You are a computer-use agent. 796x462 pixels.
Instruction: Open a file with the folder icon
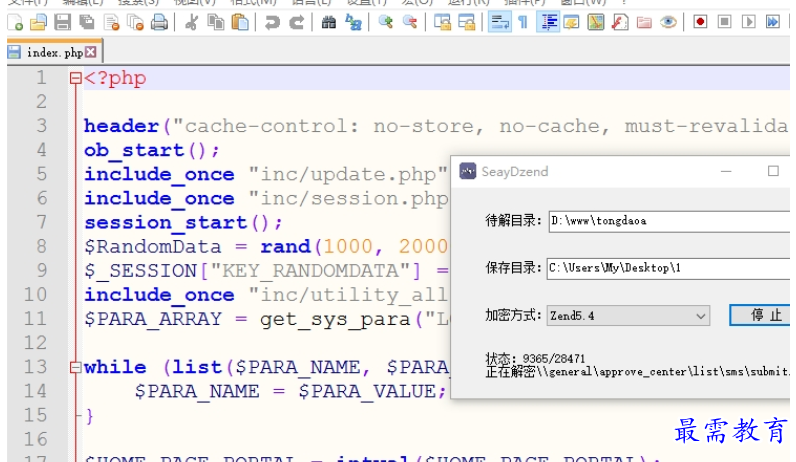pos(38,21)
